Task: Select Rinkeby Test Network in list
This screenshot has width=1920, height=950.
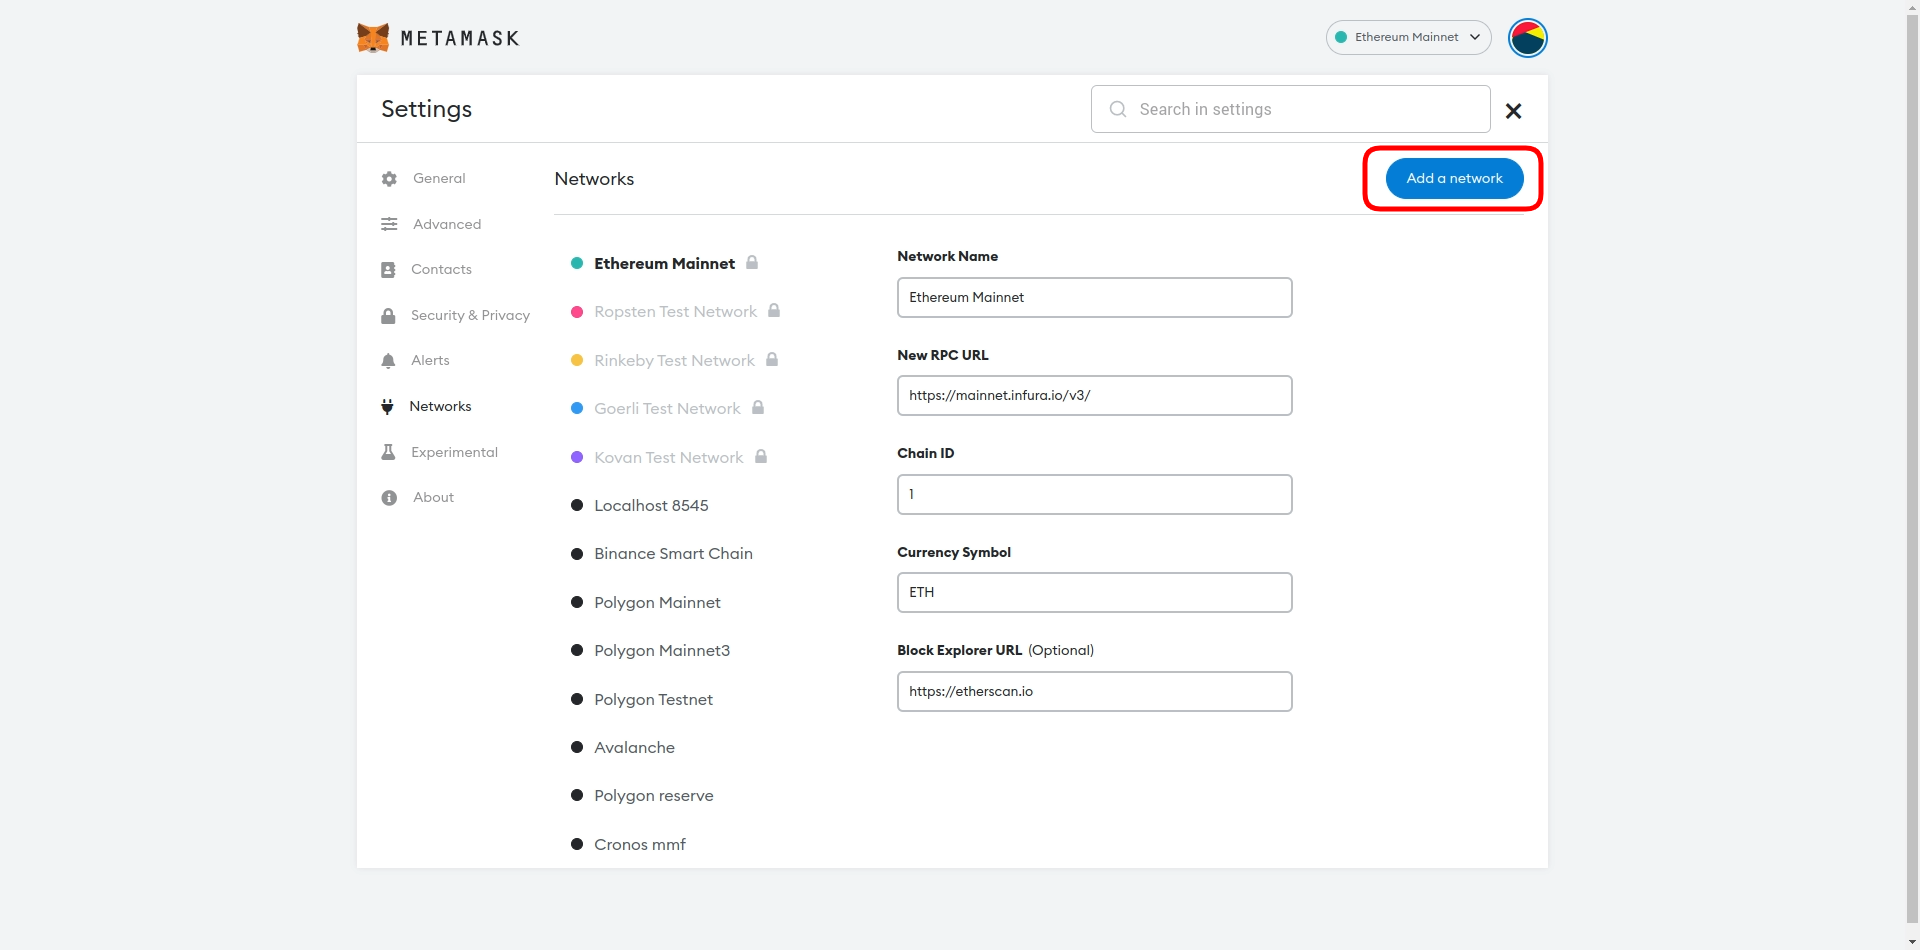Action: pyautogui.click(x=674, y=360)
